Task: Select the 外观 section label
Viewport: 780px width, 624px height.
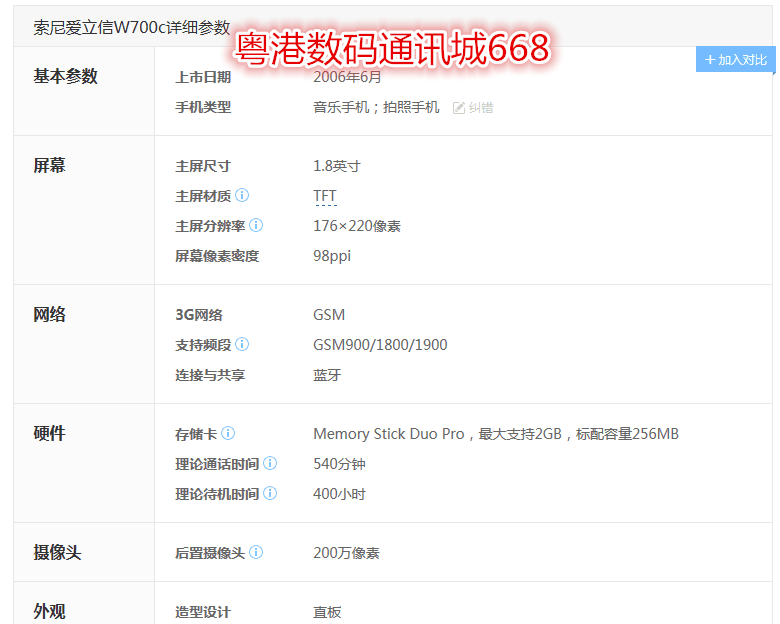Action: tap(49, 611)
